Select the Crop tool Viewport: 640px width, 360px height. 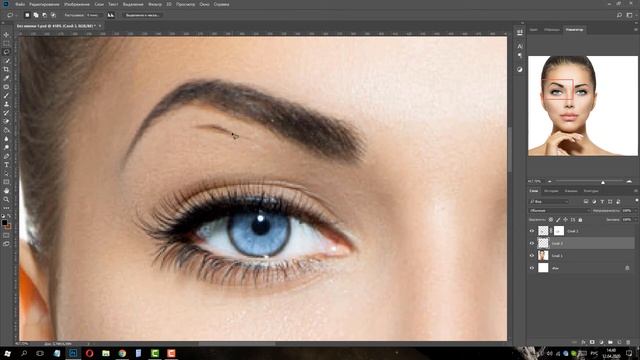pyautogui.click(x=6, y=69)
